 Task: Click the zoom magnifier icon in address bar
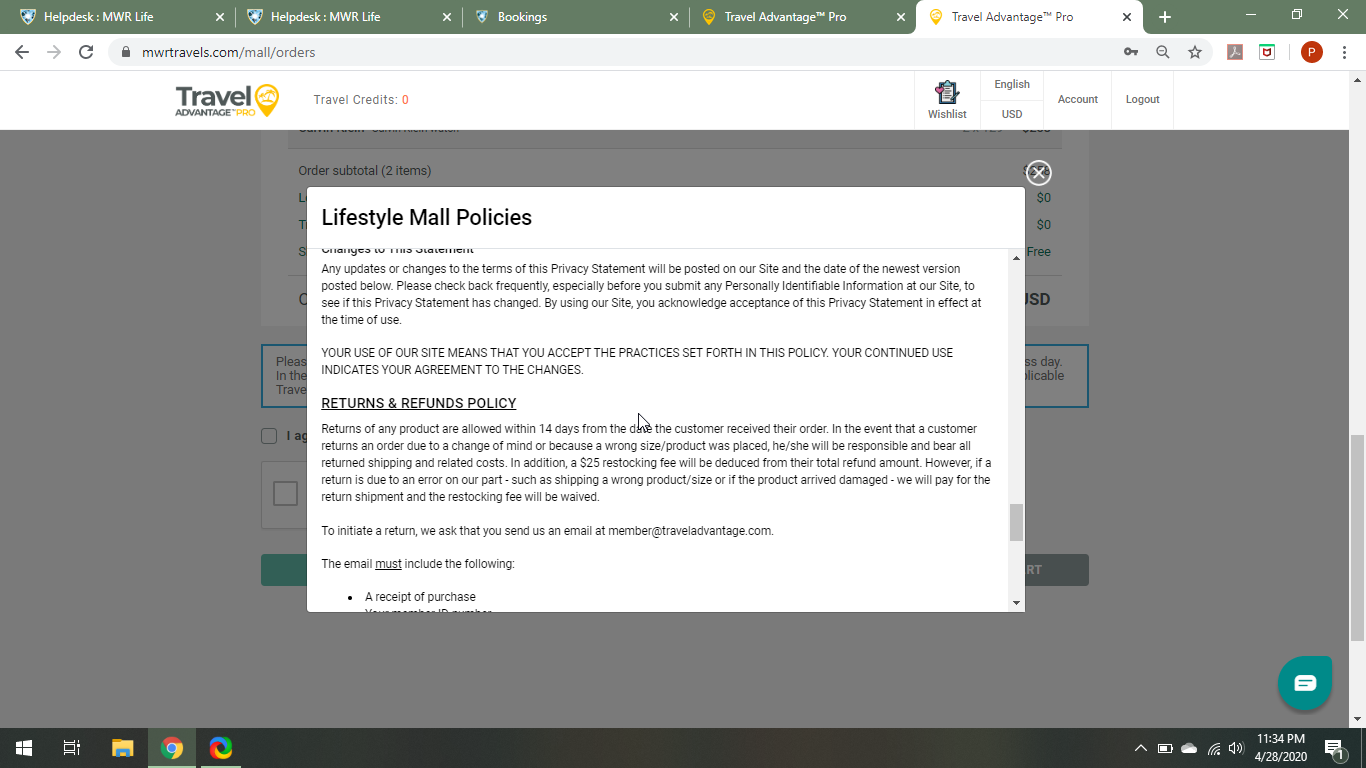pyautogui.click(x=1163, y=52)
